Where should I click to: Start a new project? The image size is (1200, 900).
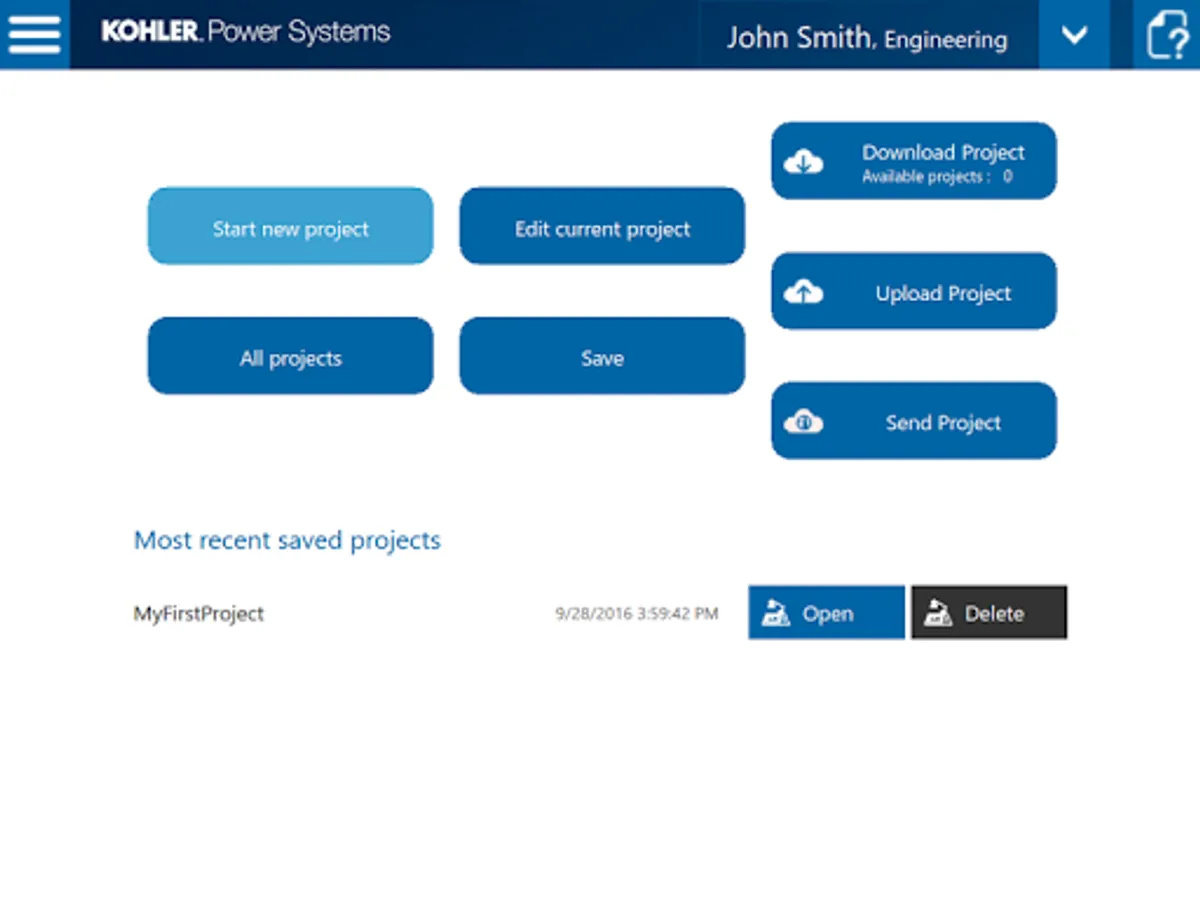point(290,227)
